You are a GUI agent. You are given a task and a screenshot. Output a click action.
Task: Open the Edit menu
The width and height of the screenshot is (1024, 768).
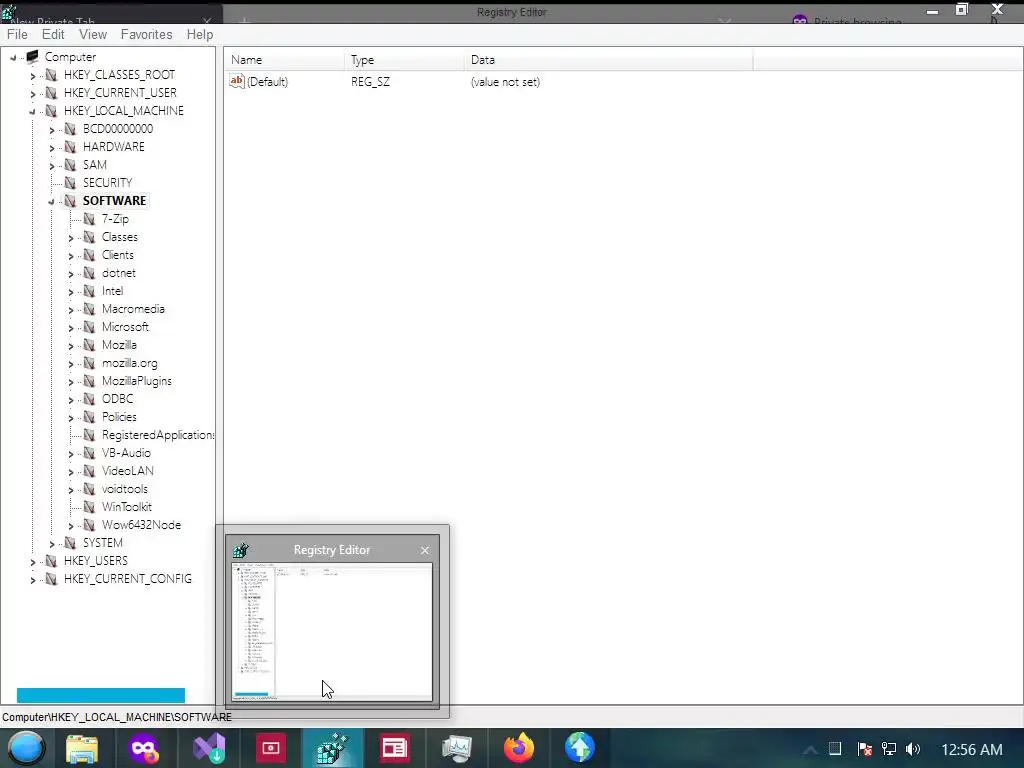tap(53, 34)
